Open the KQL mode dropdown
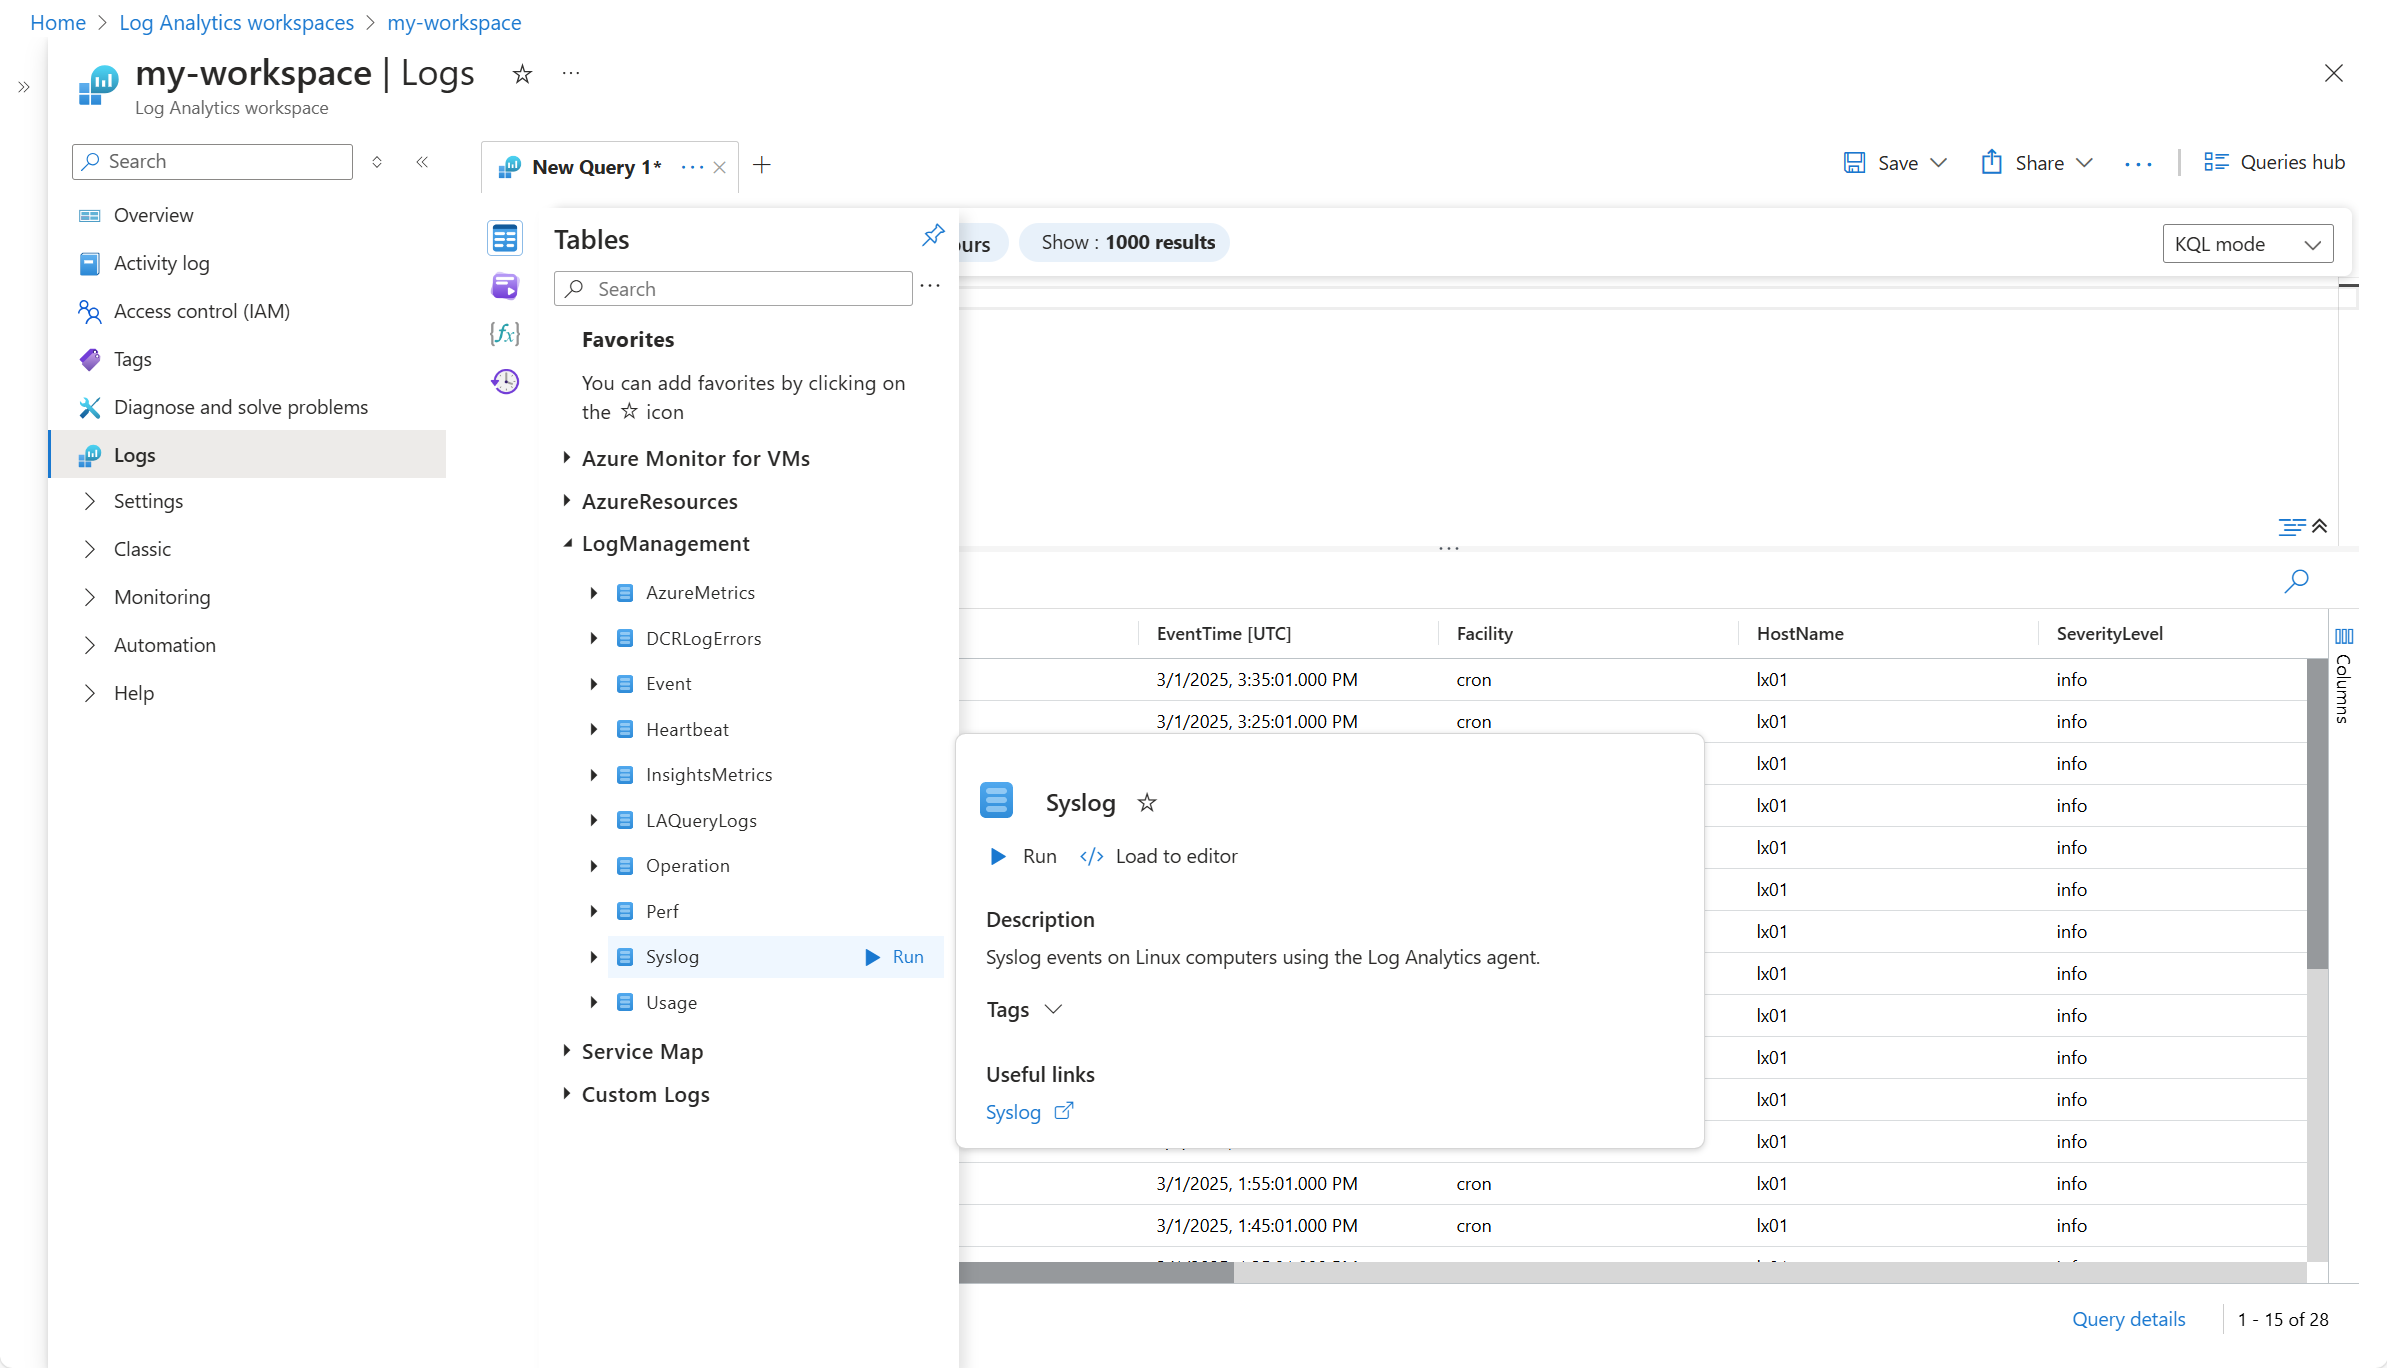The height and width of the screenshot is (1368, 2387). pyautogui.click(x=2247, y=244)
